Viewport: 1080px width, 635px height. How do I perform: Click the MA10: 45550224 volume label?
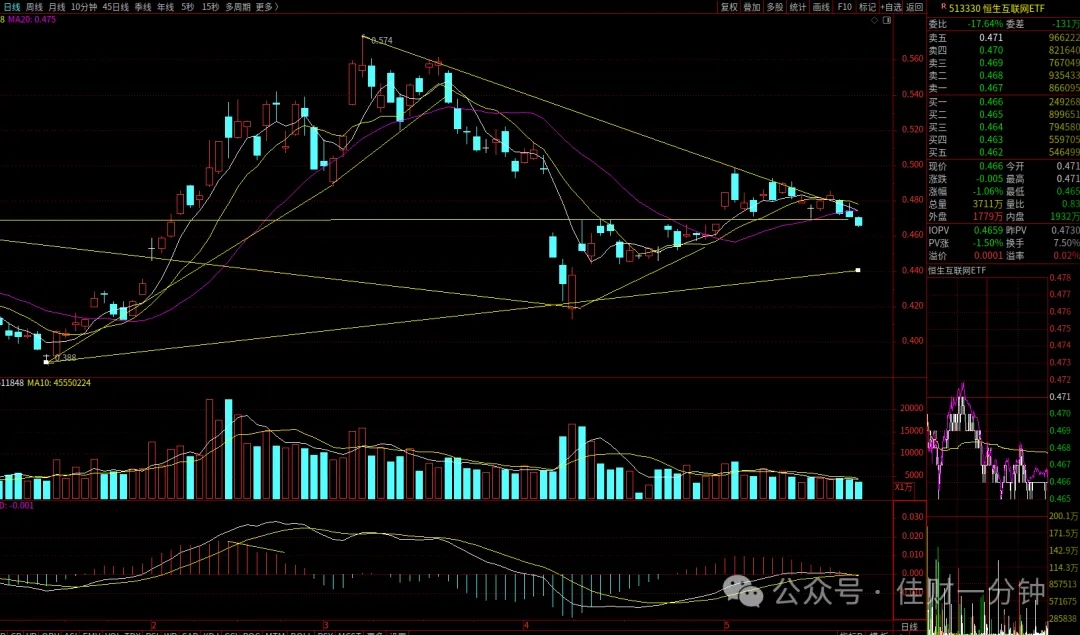pos(59,382)
